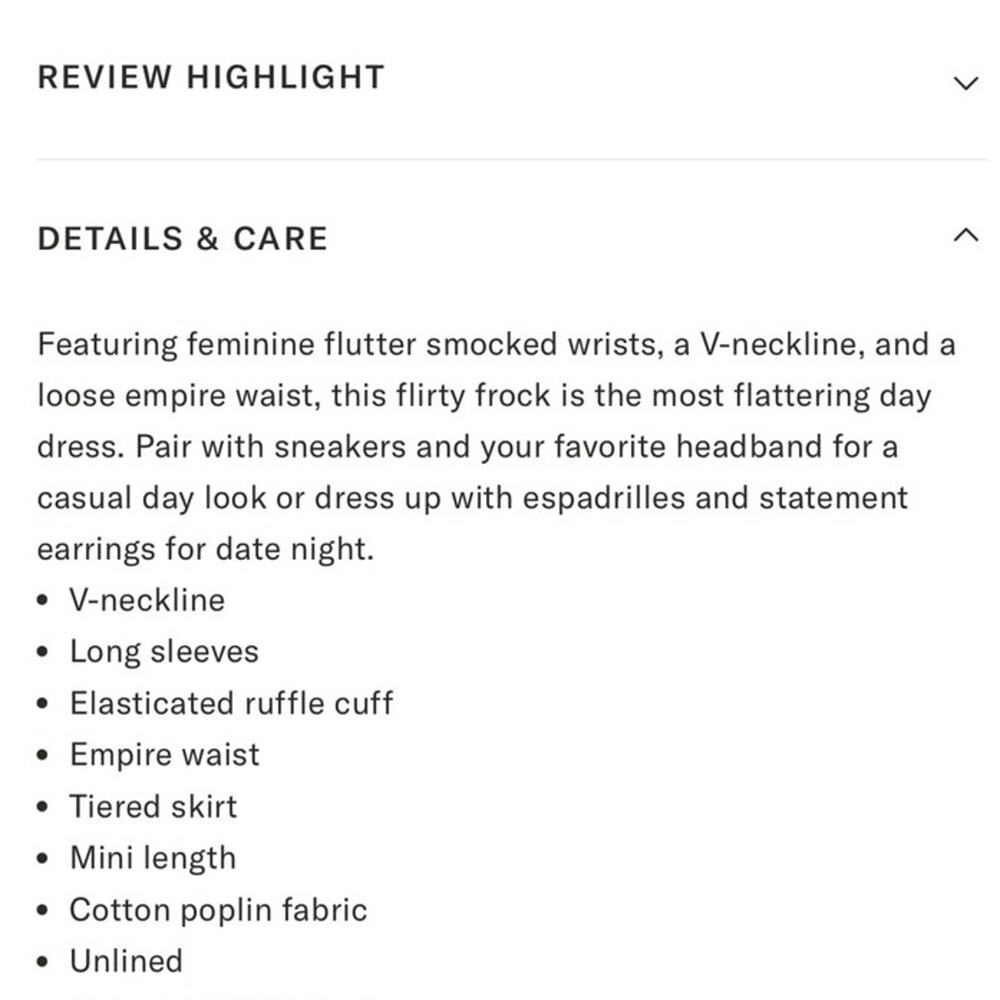Collapse Details & Care using the up chevron
The image size is (1000, 1000).
click(965, 236)
